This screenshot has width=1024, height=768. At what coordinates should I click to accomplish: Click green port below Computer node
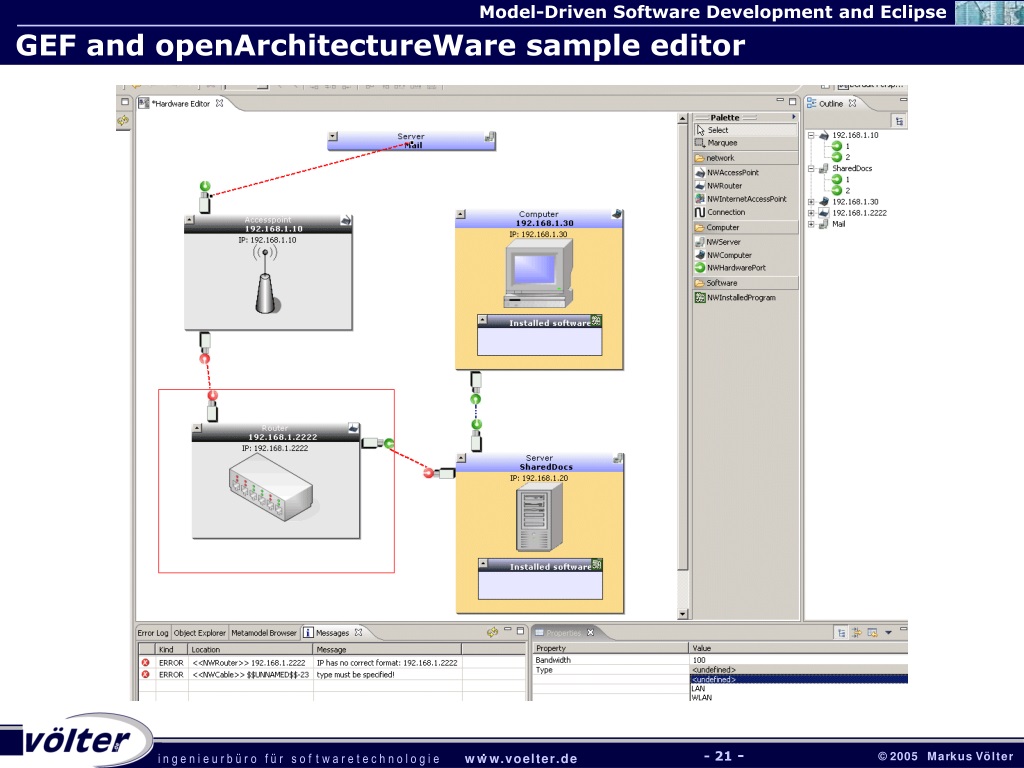pos(475,399)
